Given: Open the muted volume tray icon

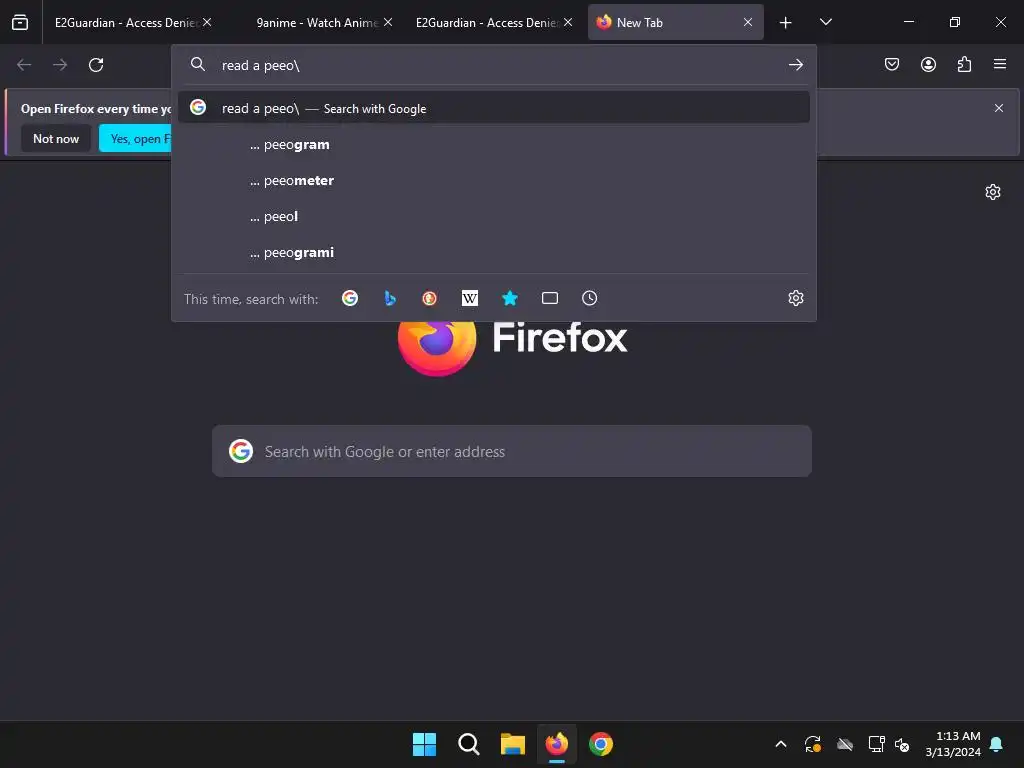Looking at the screenshot, I should [x=902, y=744].
